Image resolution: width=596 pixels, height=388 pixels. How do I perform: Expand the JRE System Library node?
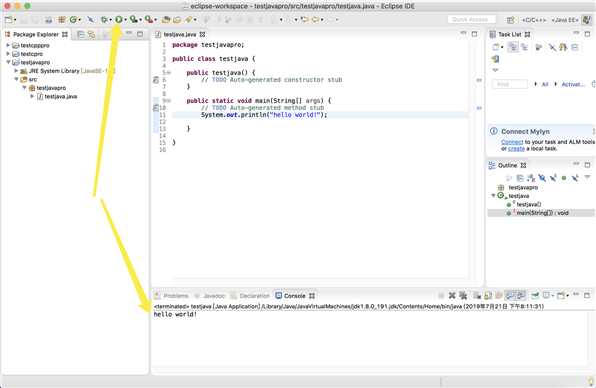[16, 71]
